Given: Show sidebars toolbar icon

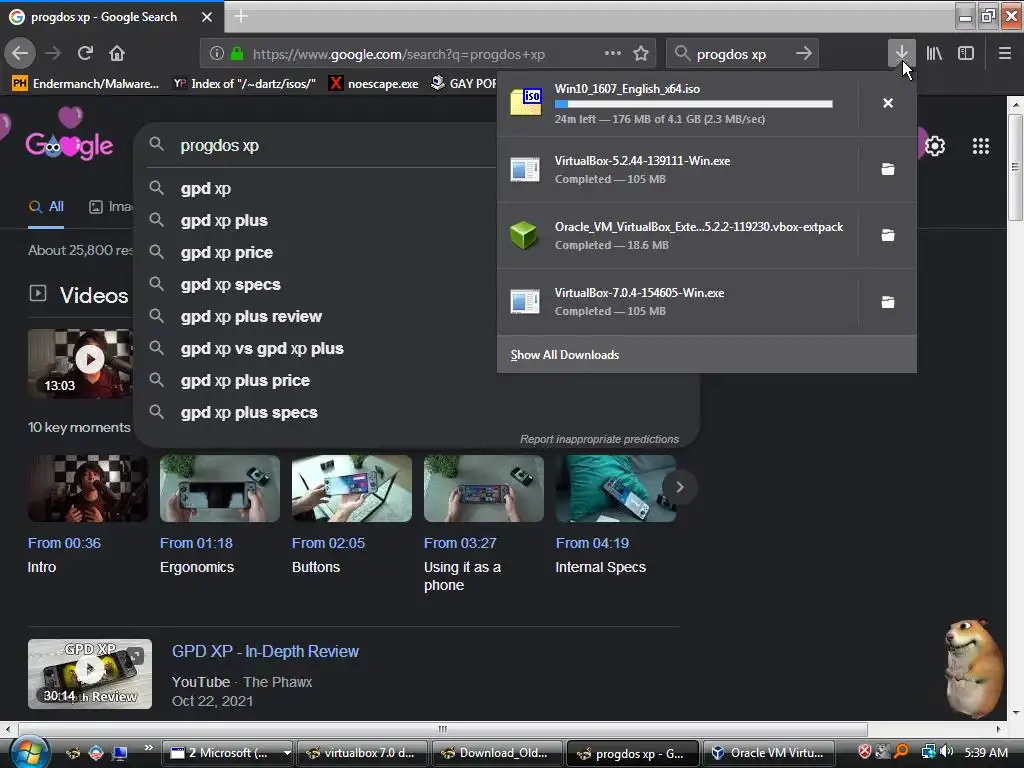Looking at the screenshot, I should coord(966,54).
